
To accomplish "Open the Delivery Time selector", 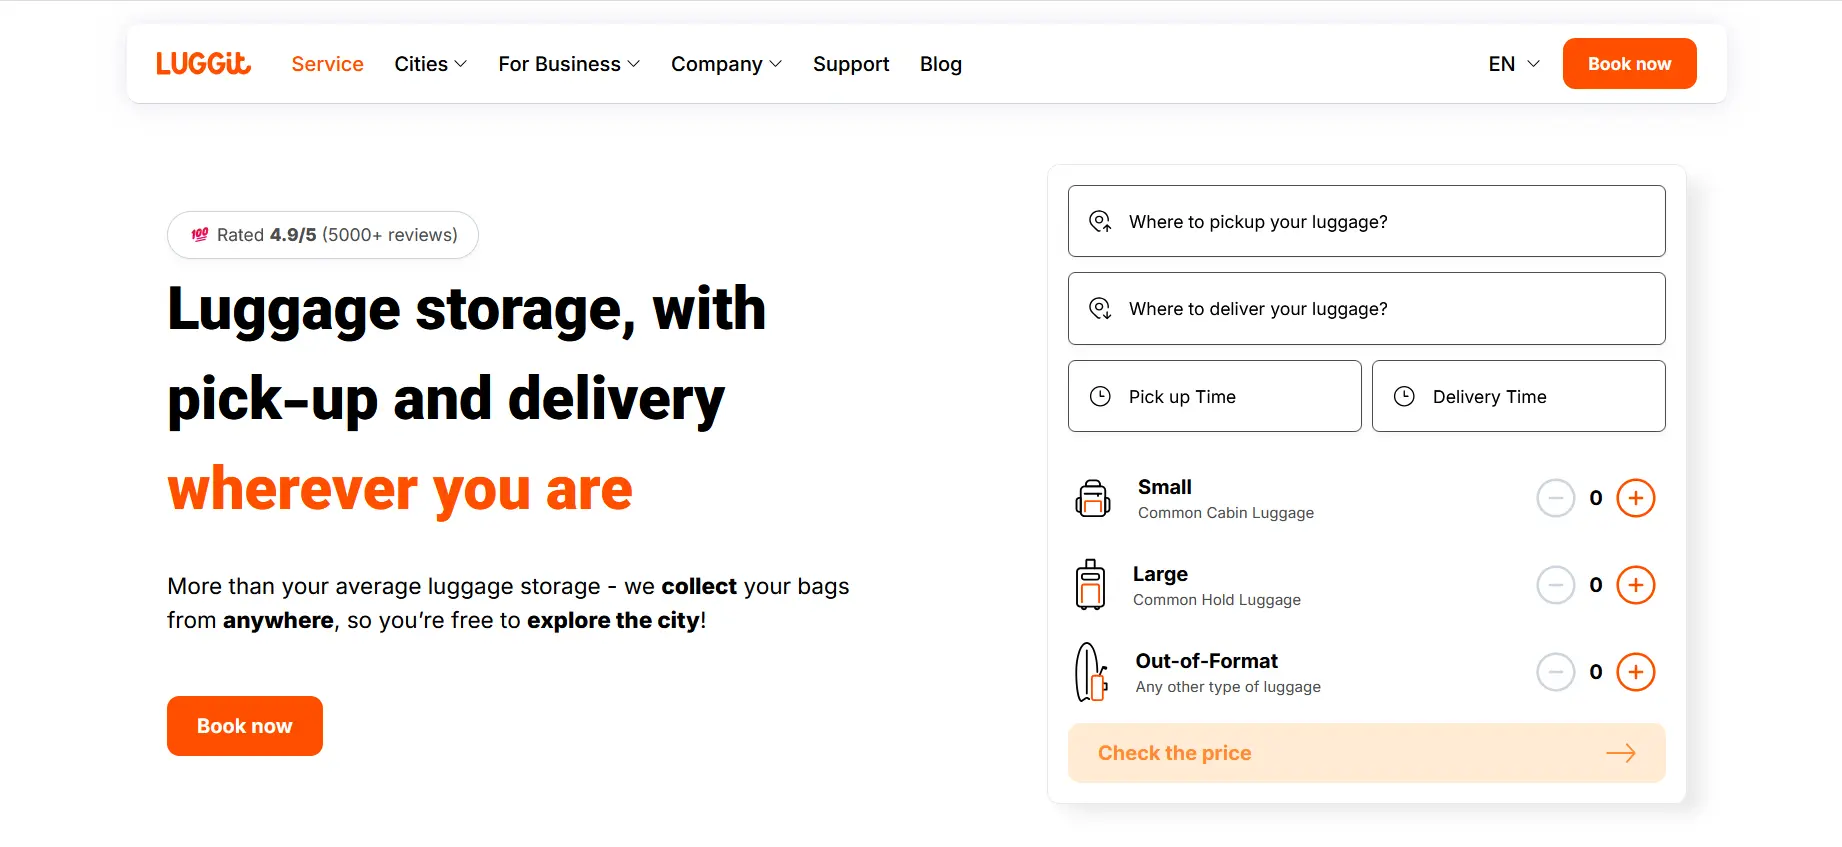I will coord(1519,396).
